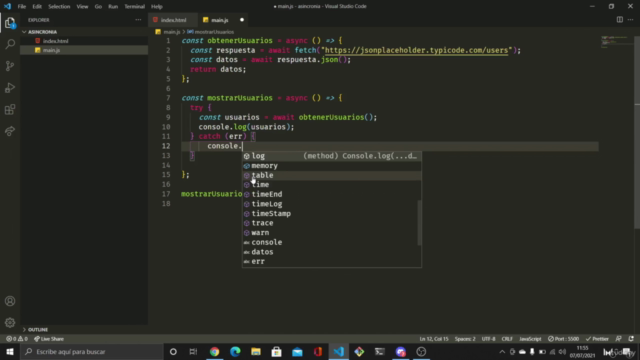The image size is (640, 360).
Task: Open the jsonplaceholder URL link
Action: [416, 50]
